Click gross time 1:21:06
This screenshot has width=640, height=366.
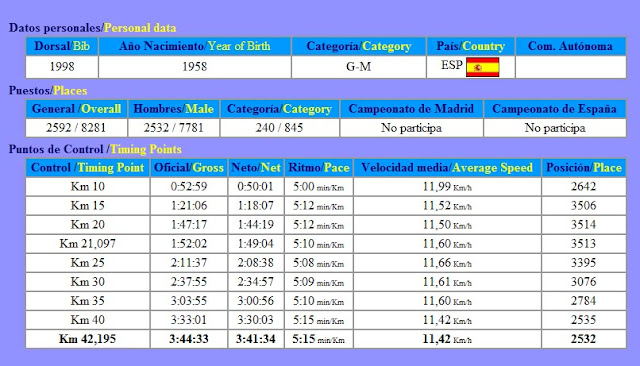pyautogui.click(x=189, y=206)
